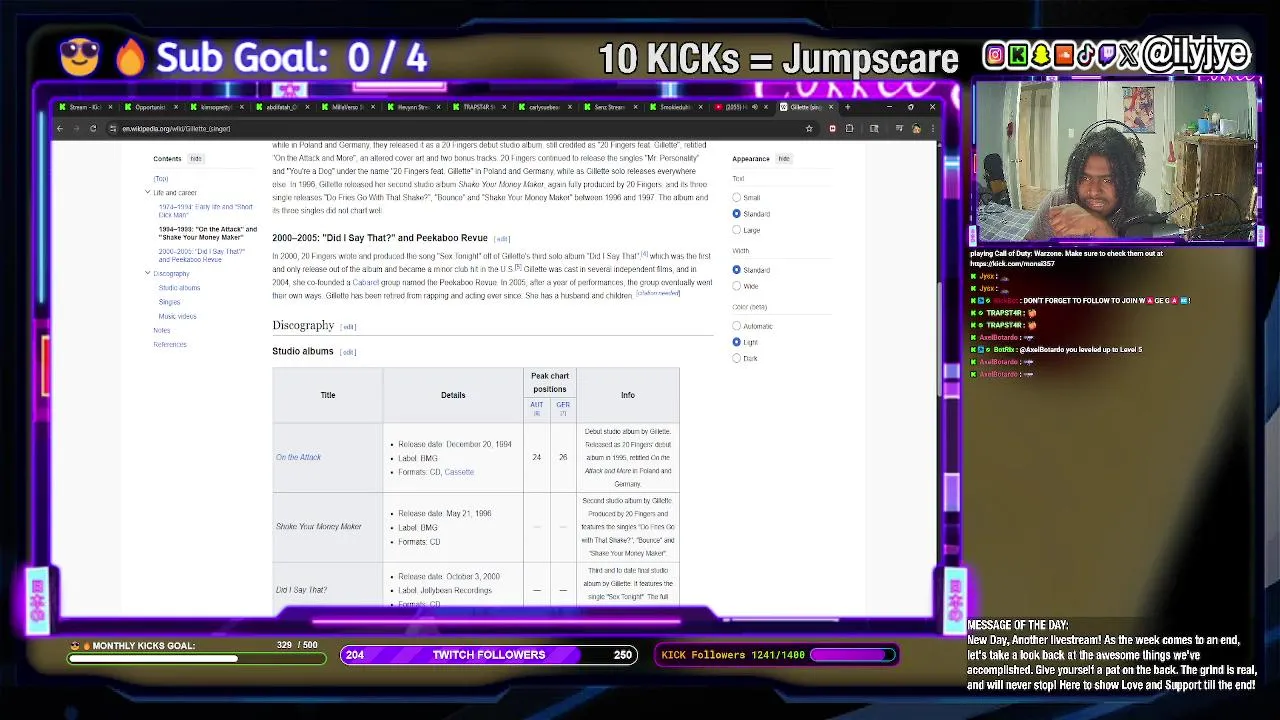Open the red extension icon in toolbar
Screen dimensions: 1280x720
[x=833, y=128]
